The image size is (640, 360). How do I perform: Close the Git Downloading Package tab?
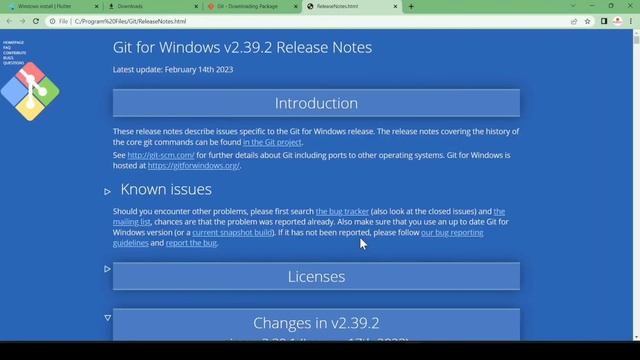click(x=296, y=7)
